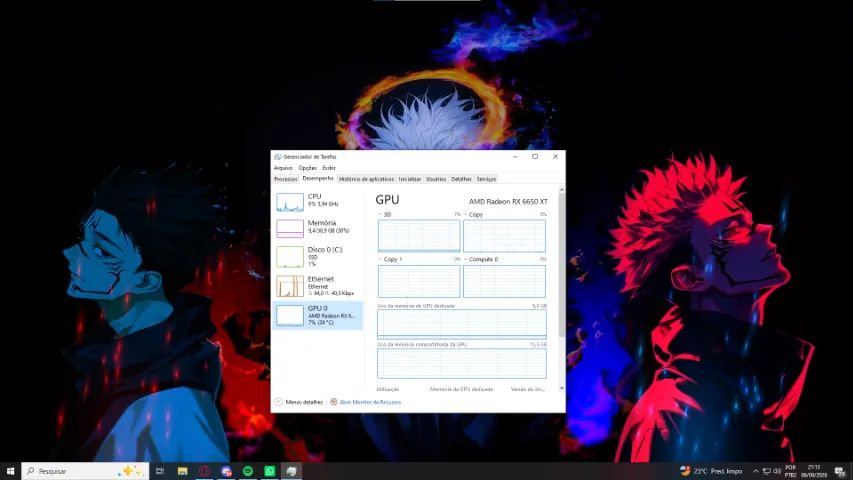Viewport: 853px width, 480px height.
Task: Open the red Opera browser taskbar icon
Action: click(205, 471)
